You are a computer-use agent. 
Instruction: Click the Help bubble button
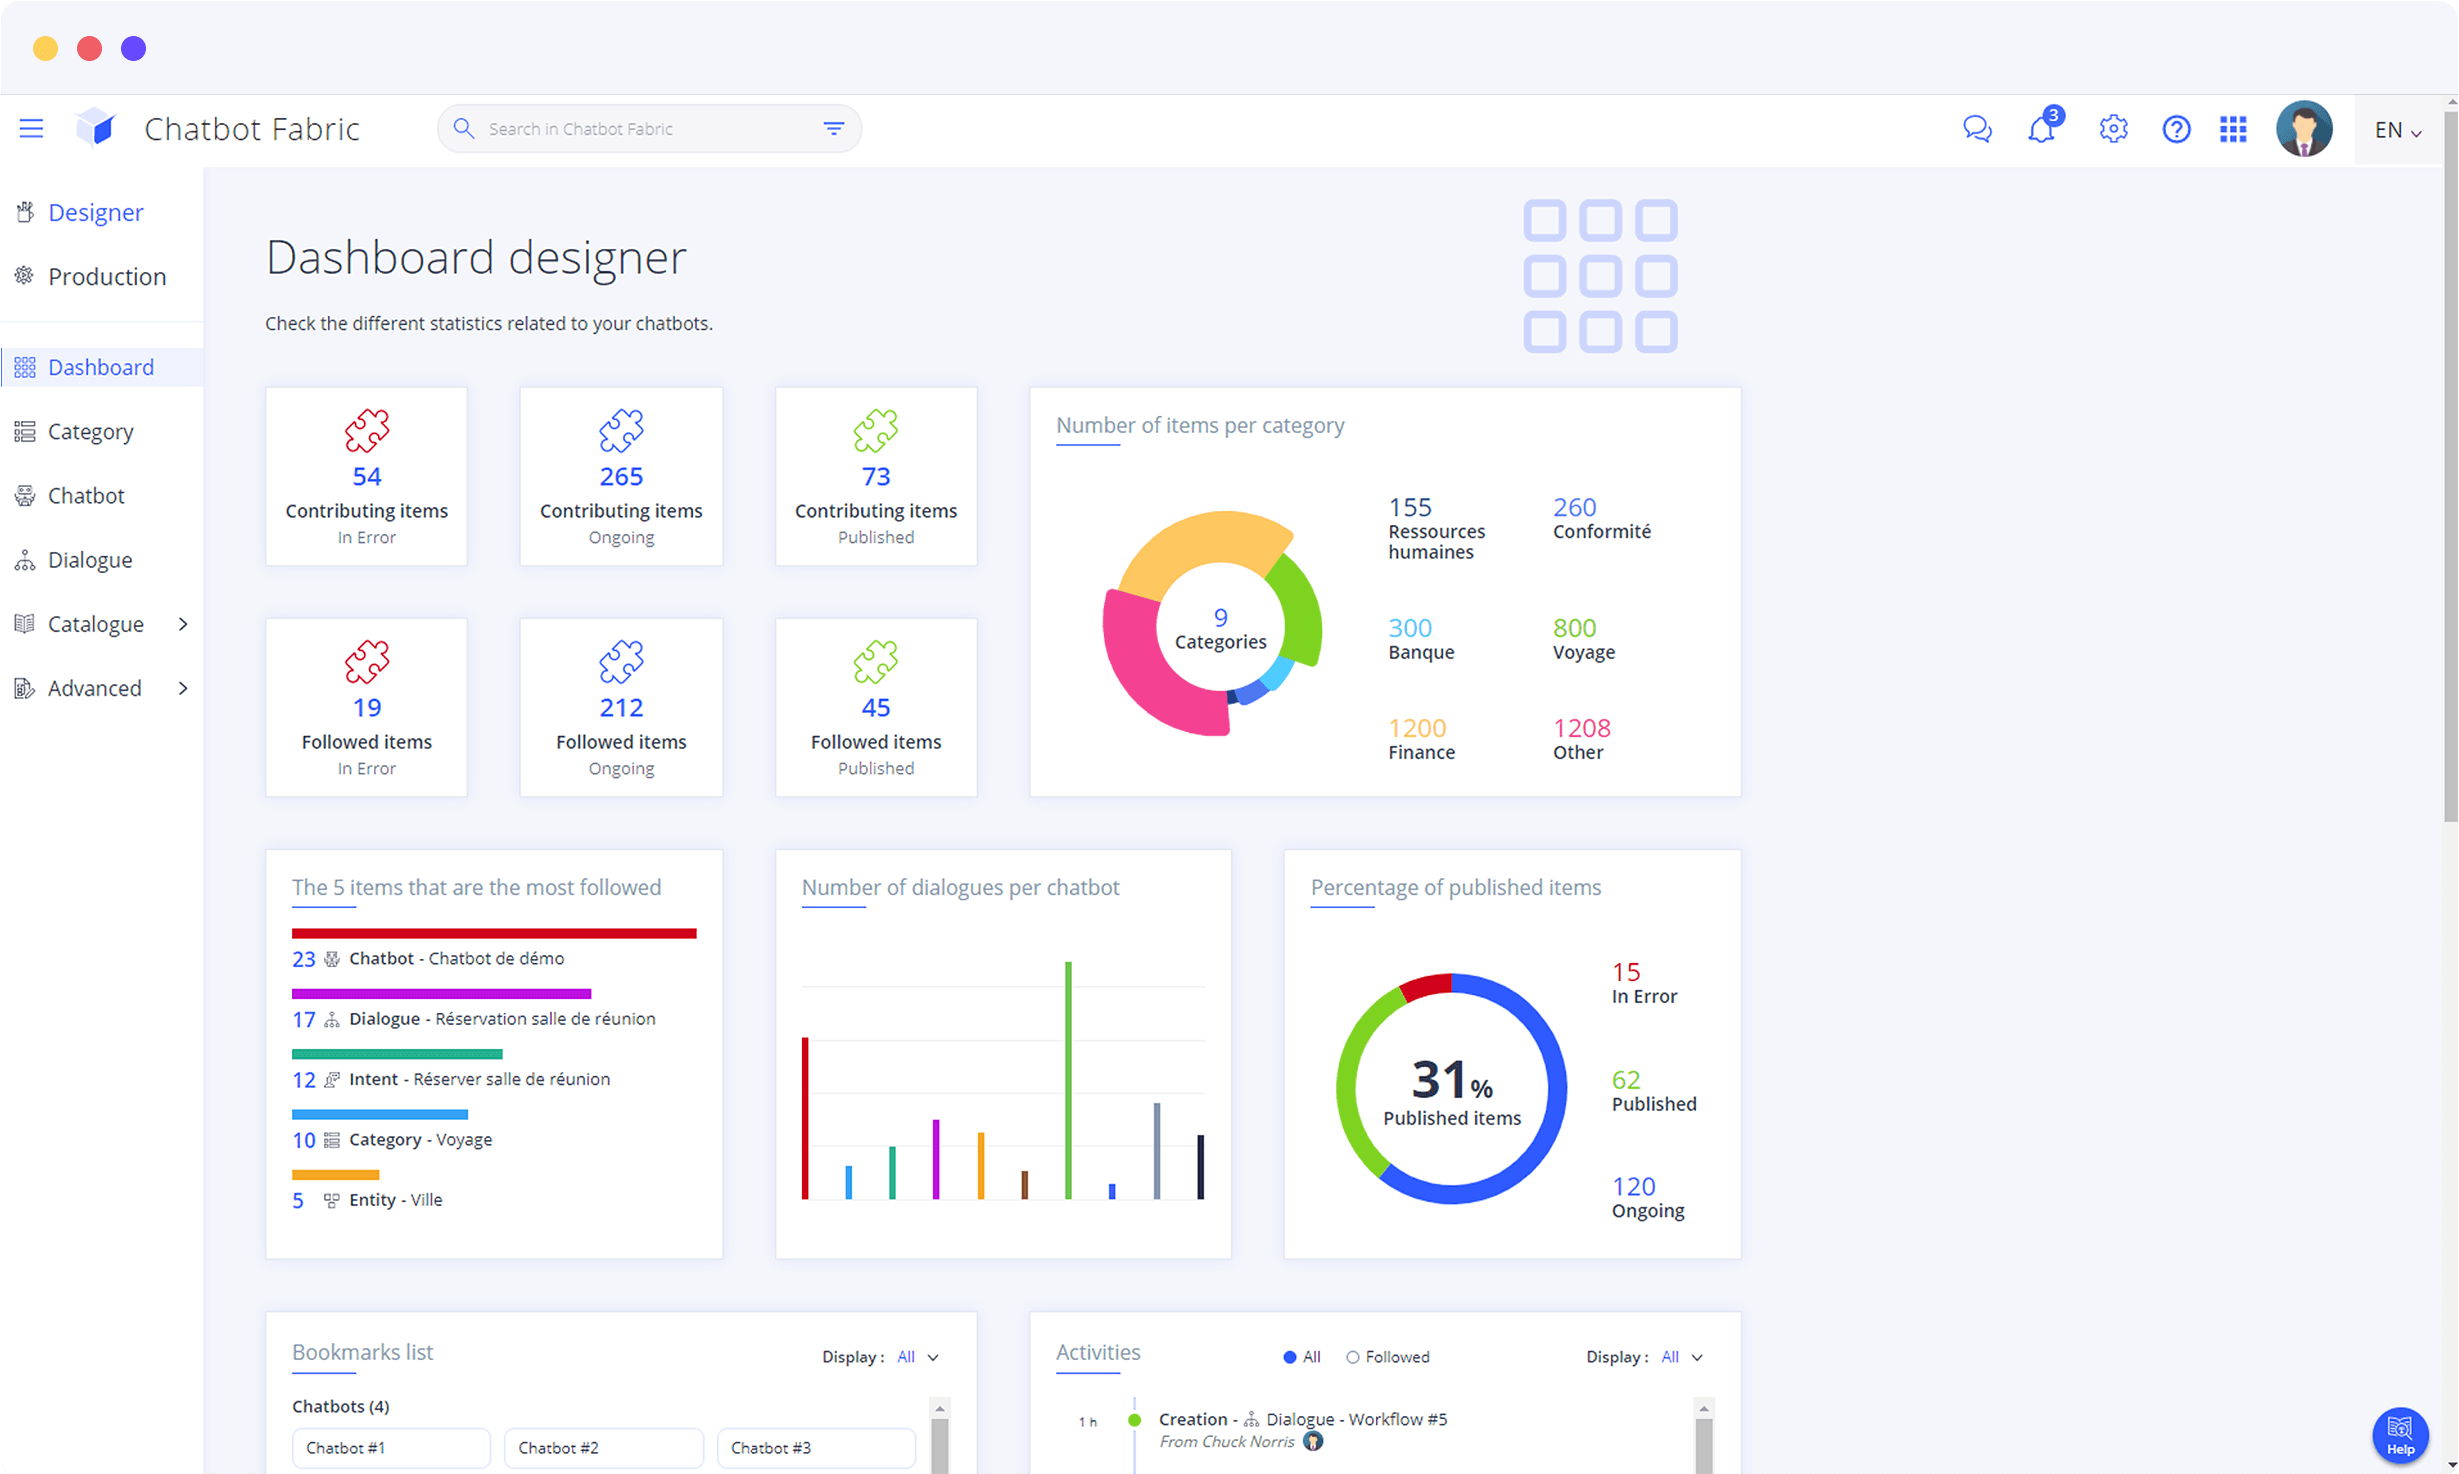coord(2399,1434)
